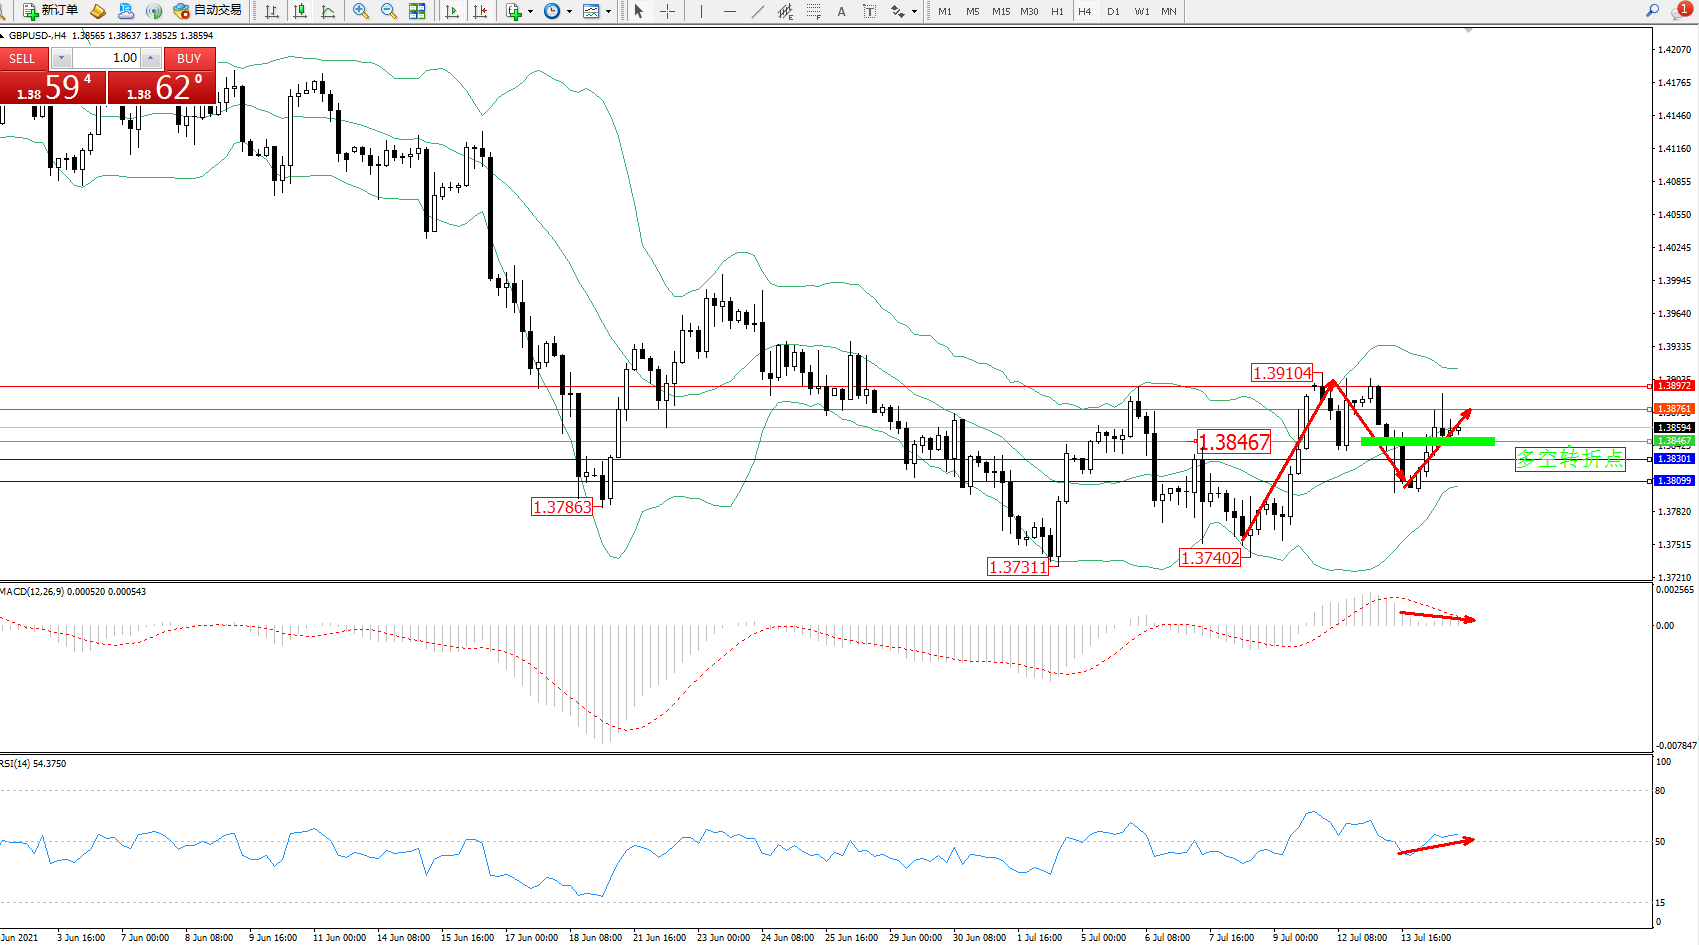The height and width of the screenshot is (945, 1699).
Task: Toggle AutoTrading (自动交易) on or off
Action: [208, 11]
